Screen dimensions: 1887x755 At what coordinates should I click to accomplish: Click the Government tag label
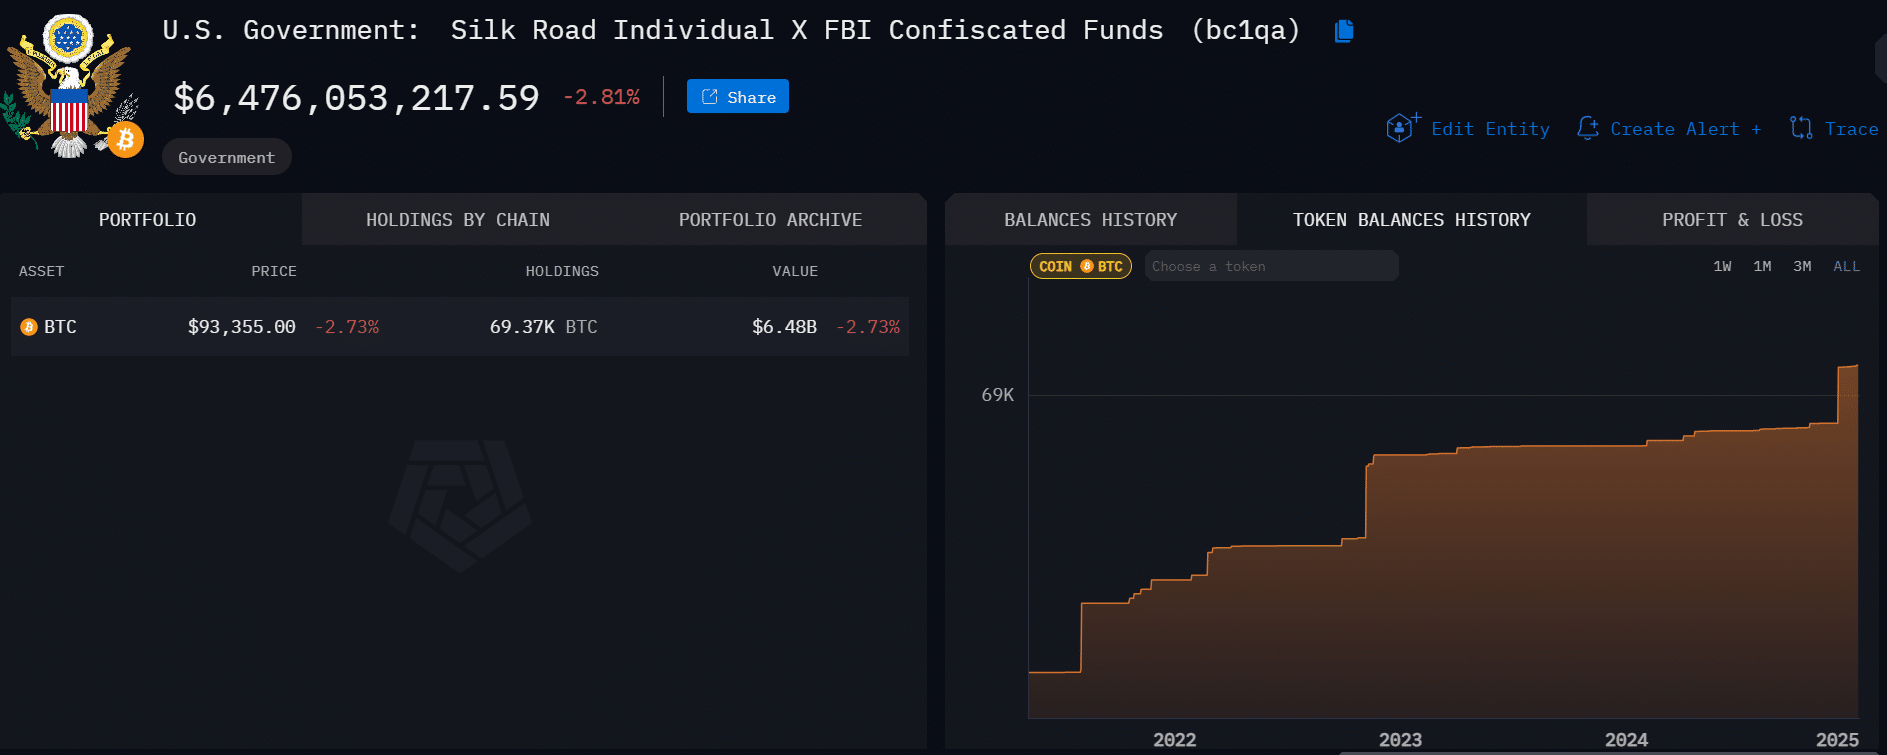(x=226, y=157)
